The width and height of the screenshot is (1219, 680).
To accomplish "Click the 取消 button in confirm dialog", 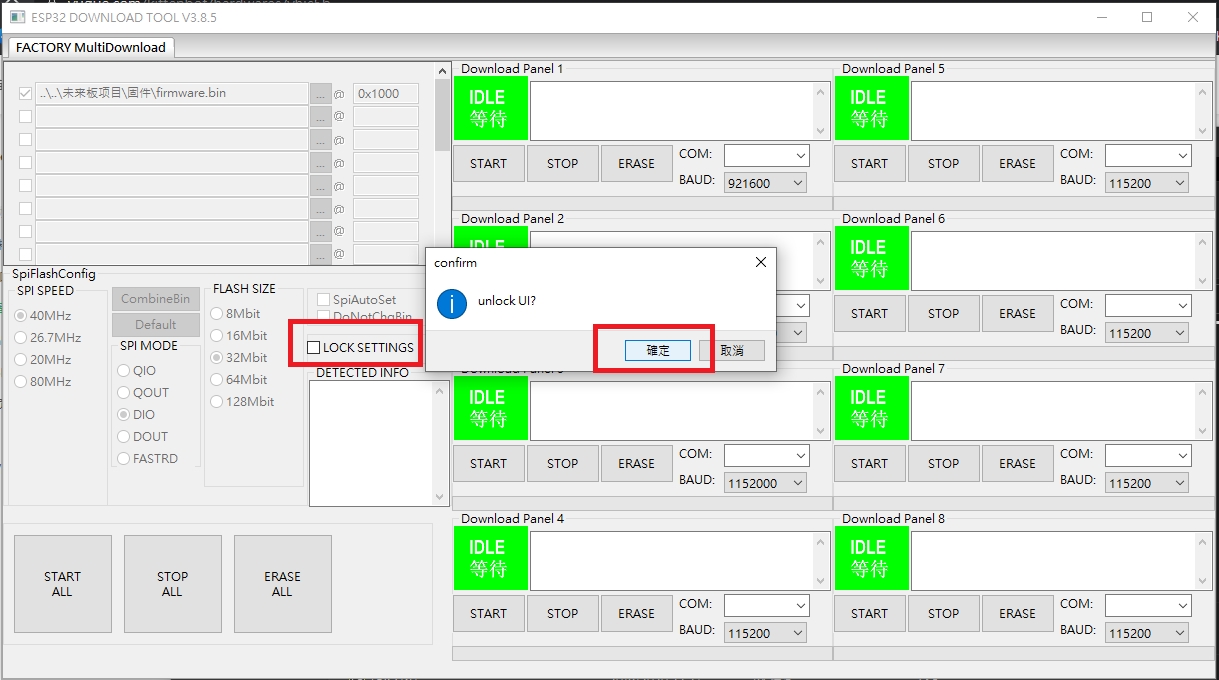I will point(732,350).
